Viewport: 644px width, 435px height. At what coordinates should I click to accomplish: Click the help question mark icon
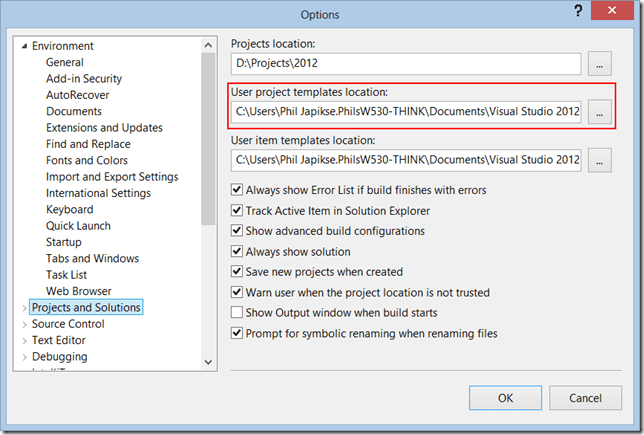tap(578, 11)
